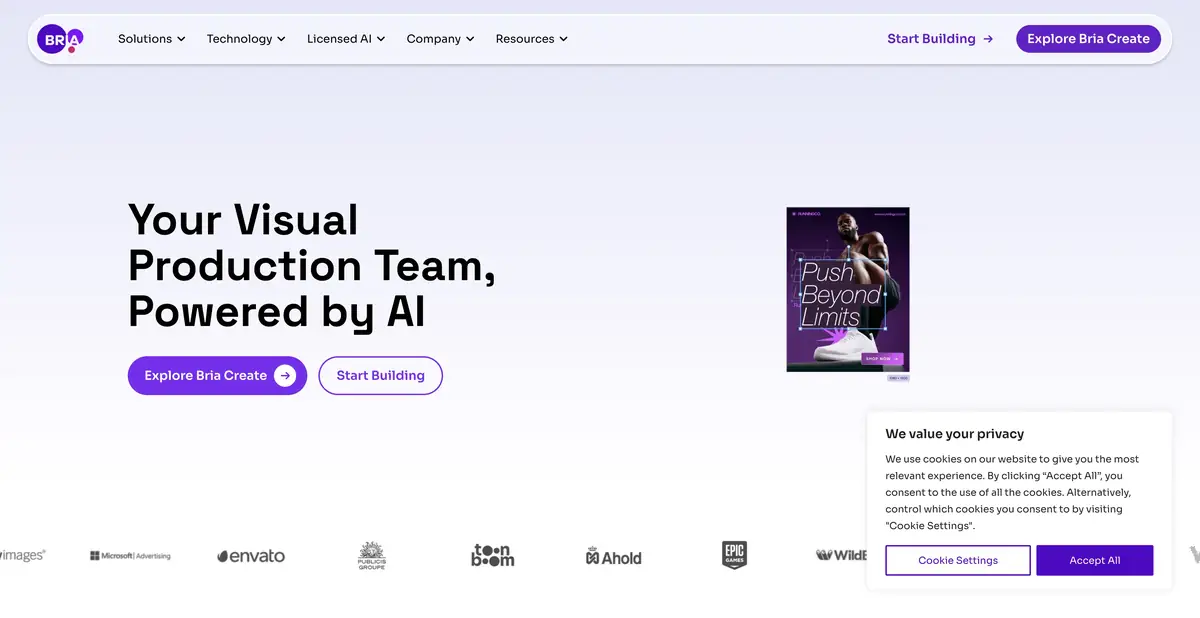Viewport: 1200px width, 618px height.
Task: Open the Resources menu
Action: point(532,39)
